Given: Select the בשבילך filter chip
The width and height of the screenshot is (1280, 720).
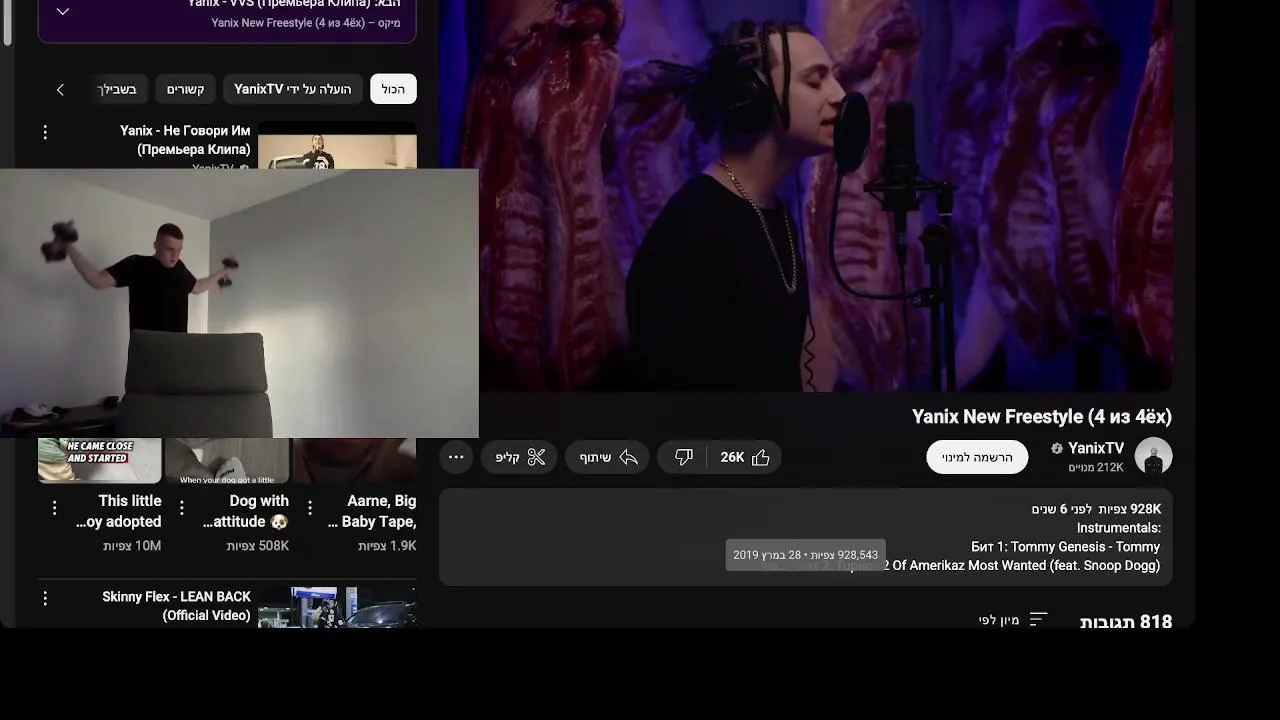Looking at the screenshot, I should click(x=117, y=89).
